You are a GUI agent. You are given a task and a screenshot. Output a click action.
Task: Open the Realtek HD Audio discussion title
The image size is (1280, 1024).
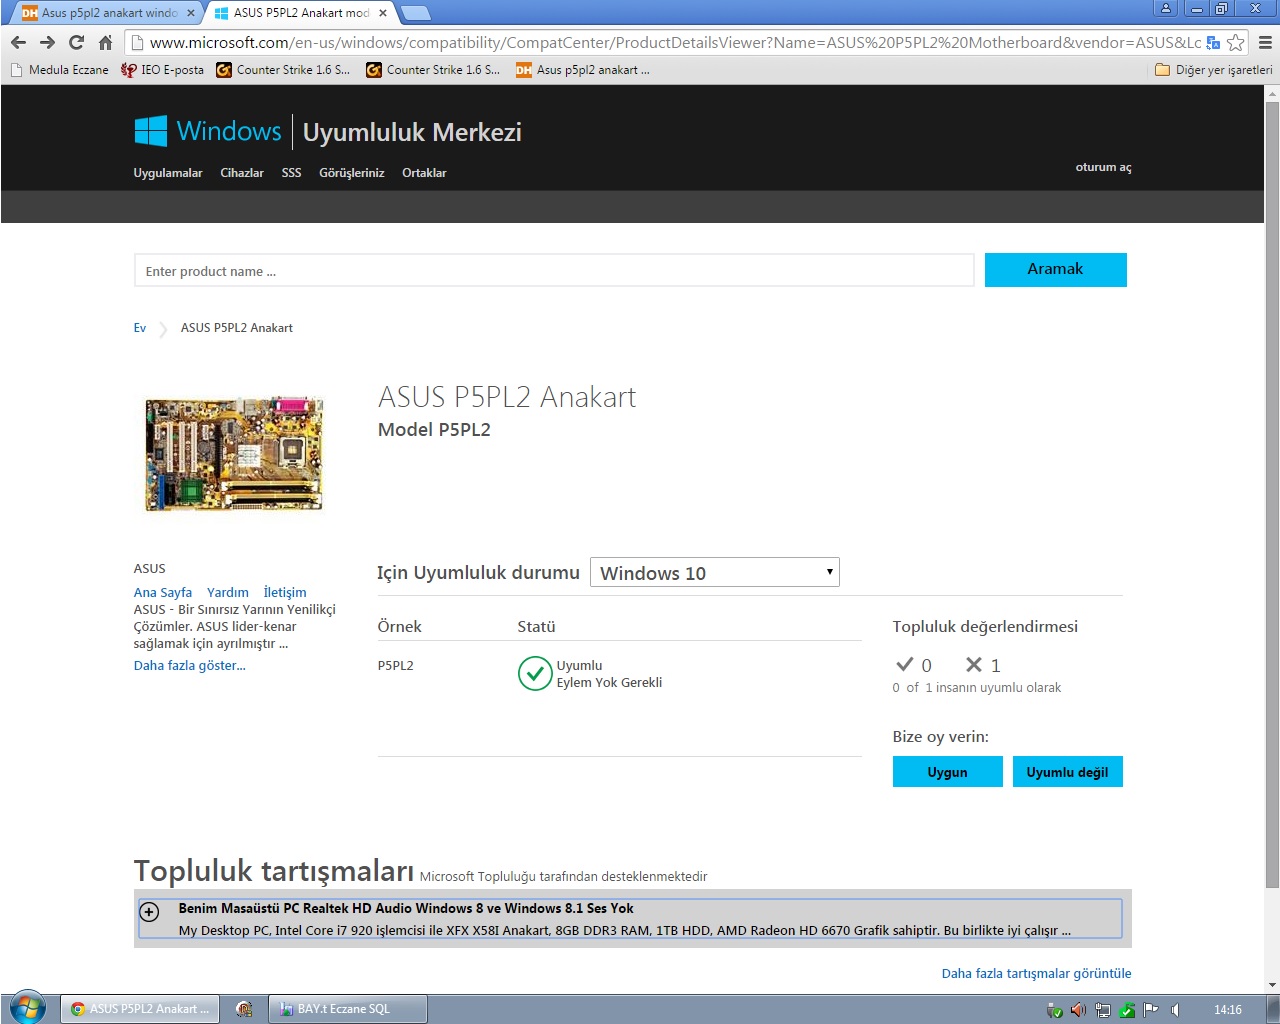tap(406, 908)
